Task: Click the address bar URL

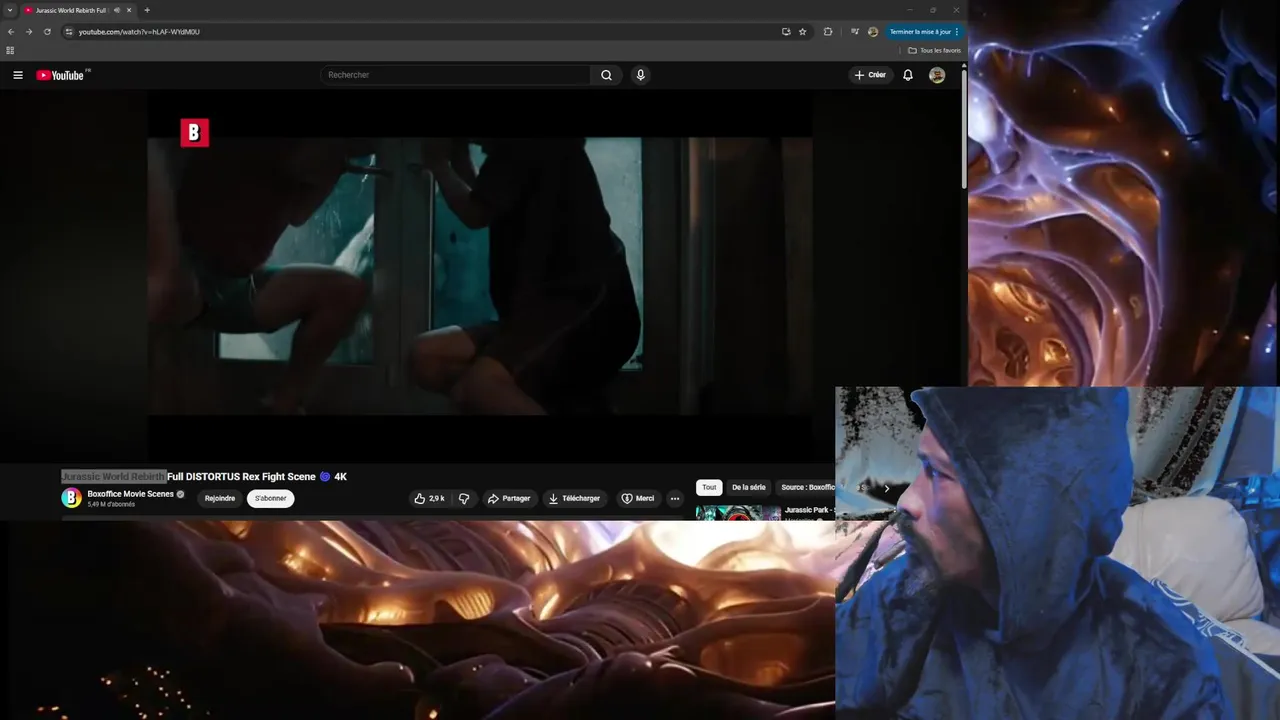Action: tap(139, 32)
